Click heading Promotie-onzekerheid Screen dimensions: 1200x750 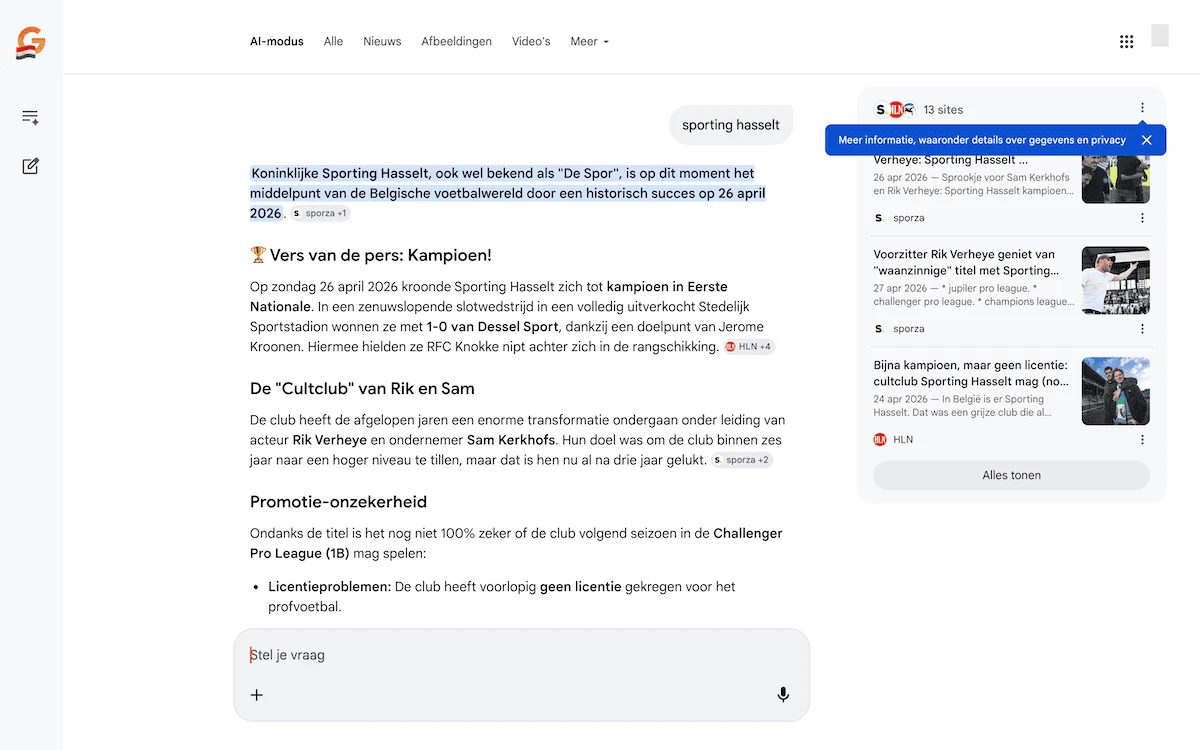click(339, 501)
